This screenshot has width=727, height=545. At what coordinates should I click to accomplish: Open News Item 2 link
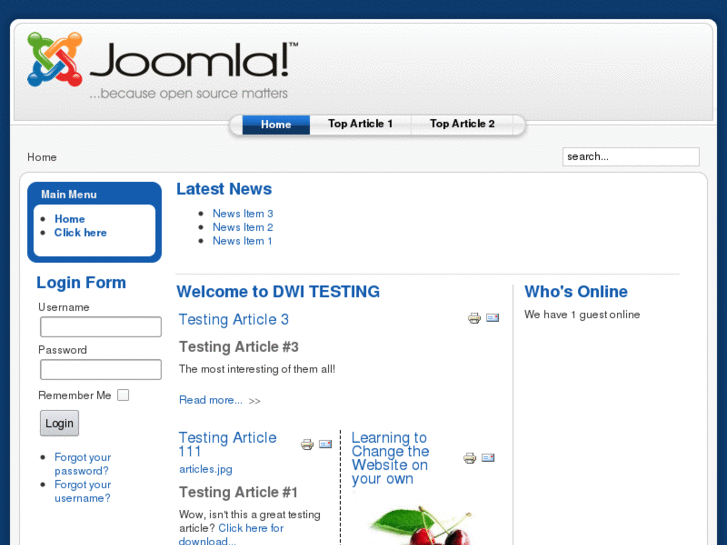[x=242, y=227]
